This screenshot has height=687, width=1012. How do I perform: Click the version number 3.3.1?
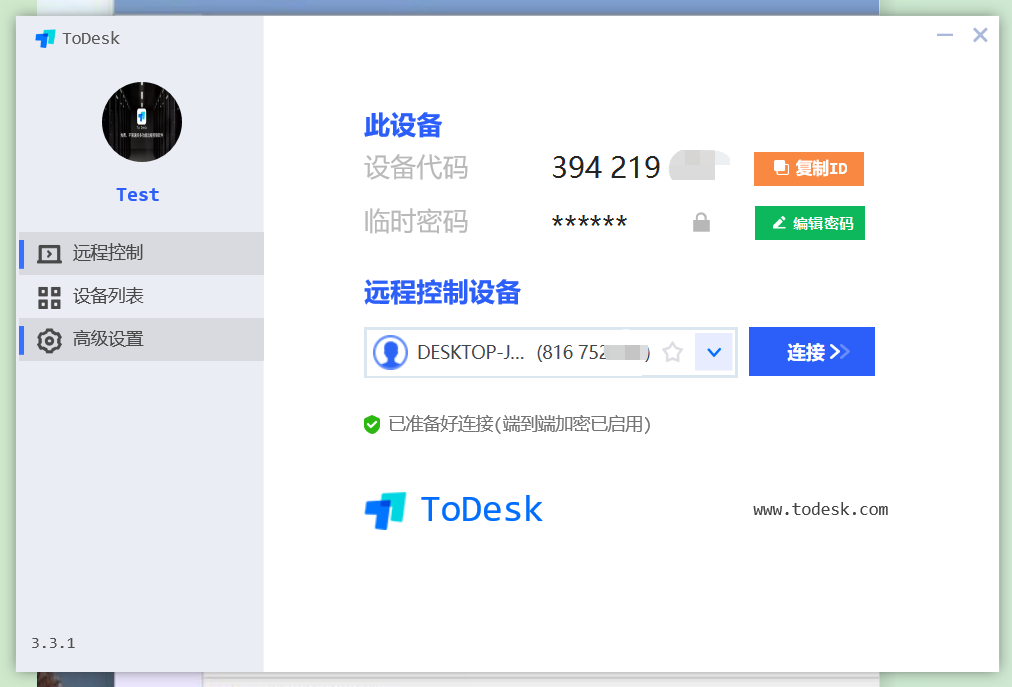tap(53, 643)
